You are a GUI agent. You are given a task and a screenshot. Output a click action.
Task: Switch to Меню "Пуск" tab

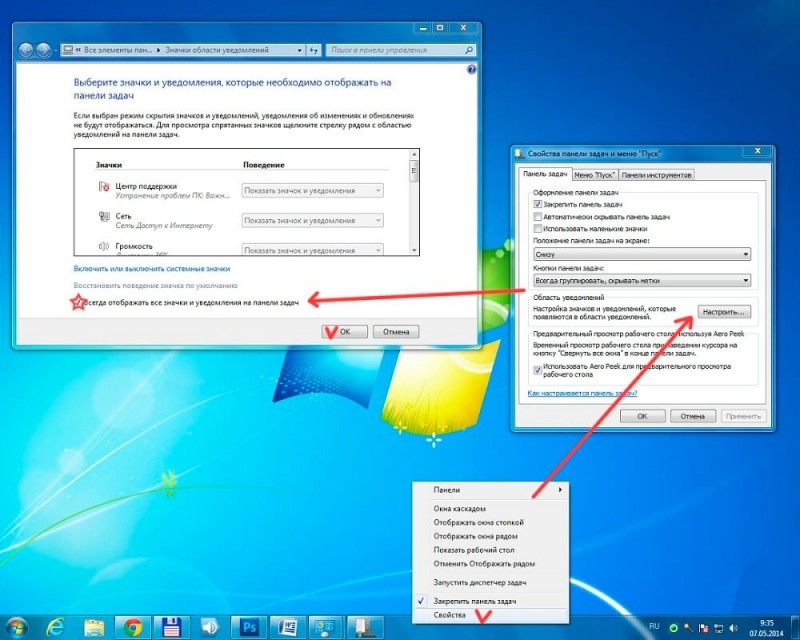point(594,175)
